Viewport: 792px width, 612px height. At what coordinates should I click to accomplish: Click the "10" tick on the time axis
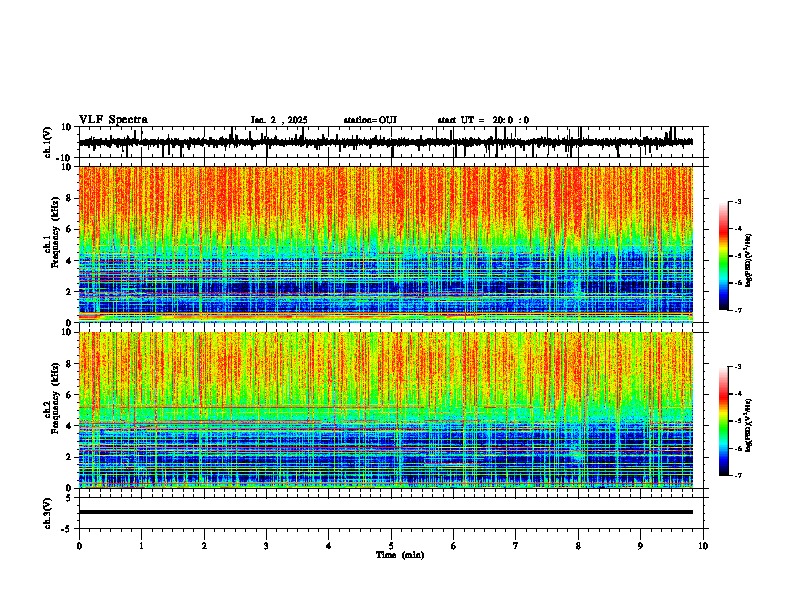(x=703, y=546)
